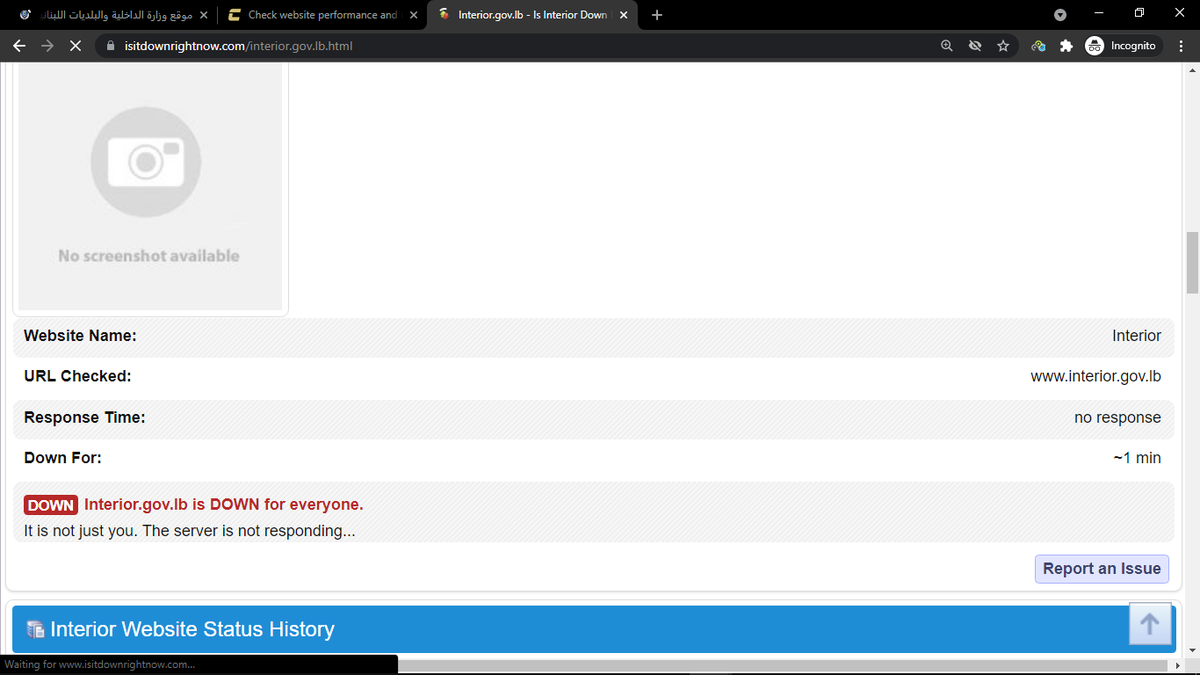Minimize the Chrome window
The width and height of the screenshot is (1200, 675).
1099,14
